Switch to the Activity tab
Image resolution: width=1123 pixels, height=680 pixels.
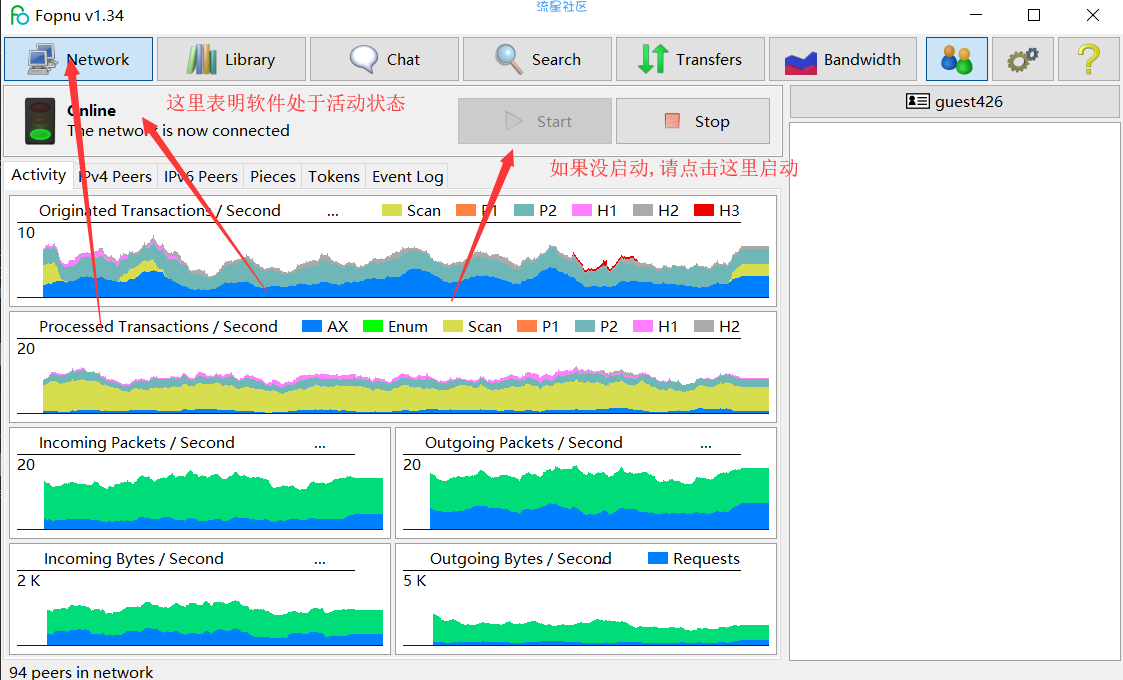(x=39, y=175)
